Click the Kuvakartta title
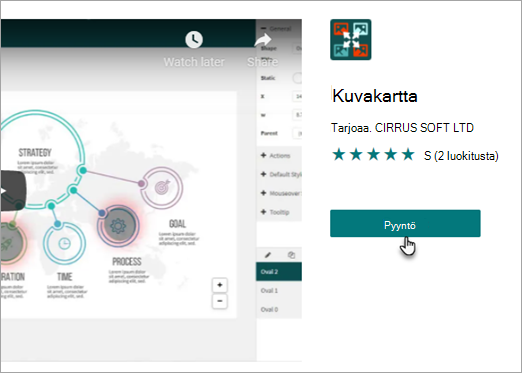 [375, 96]
